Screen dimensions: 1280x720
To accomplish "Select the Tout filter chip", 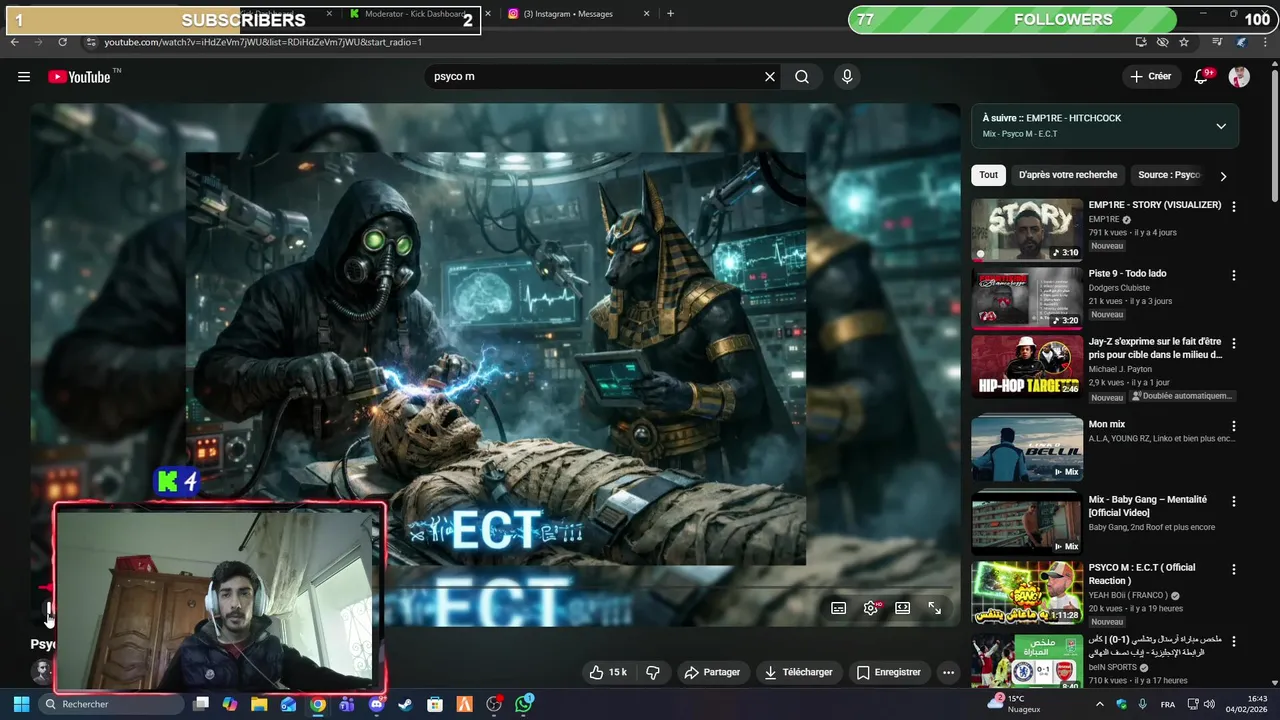I will coord(988,175).
